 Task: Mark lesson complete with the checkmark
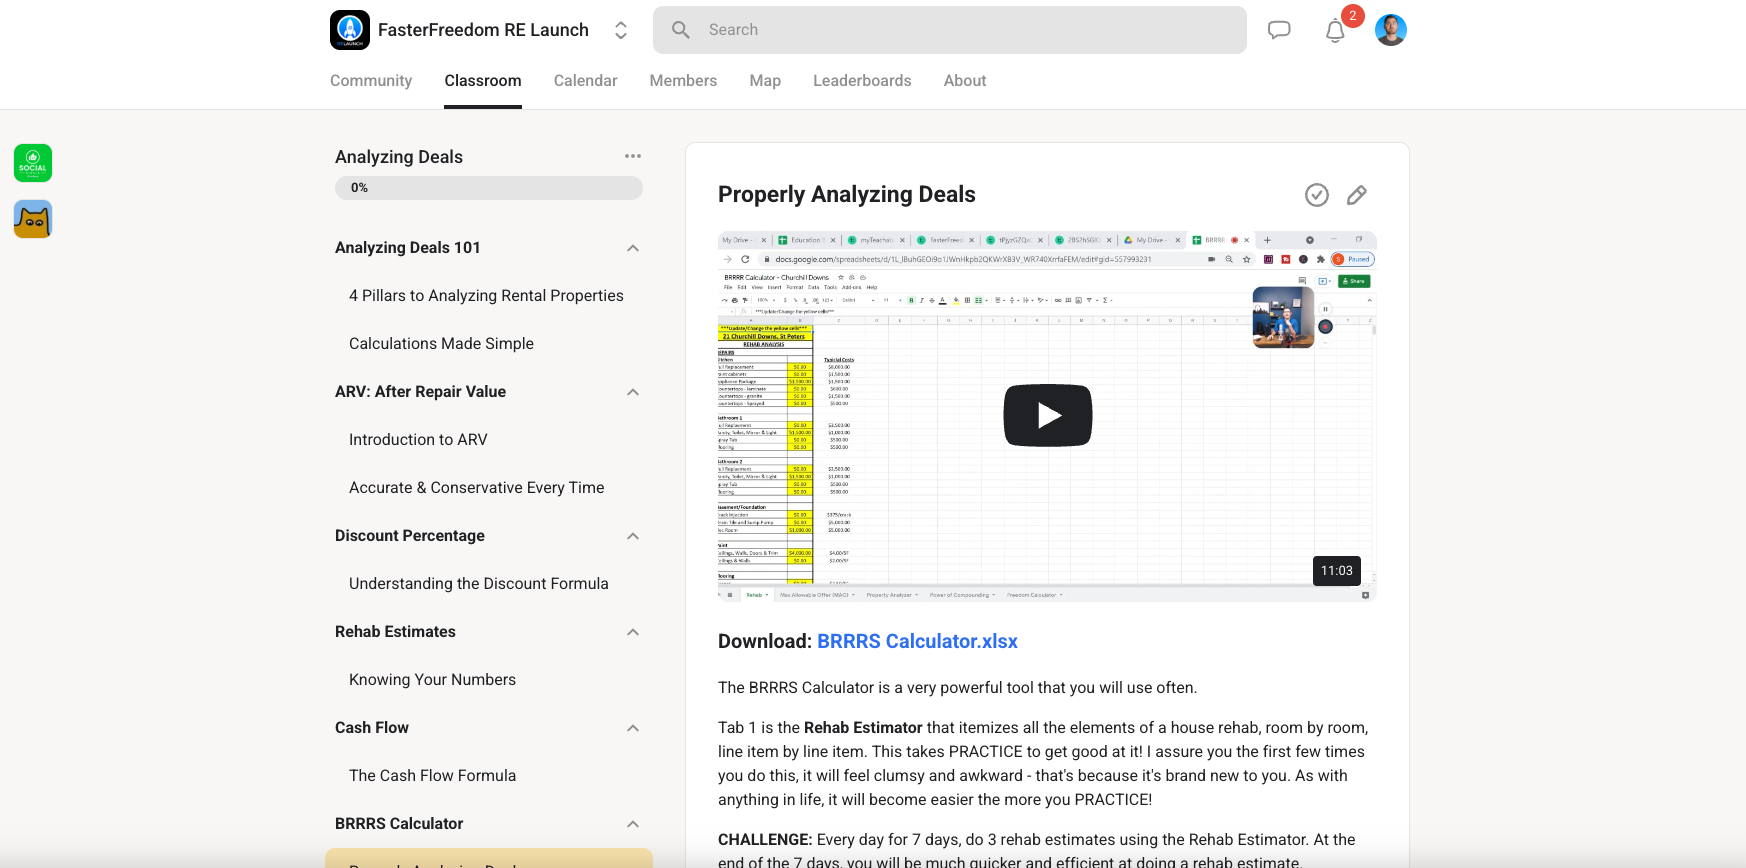(1317, 195)
